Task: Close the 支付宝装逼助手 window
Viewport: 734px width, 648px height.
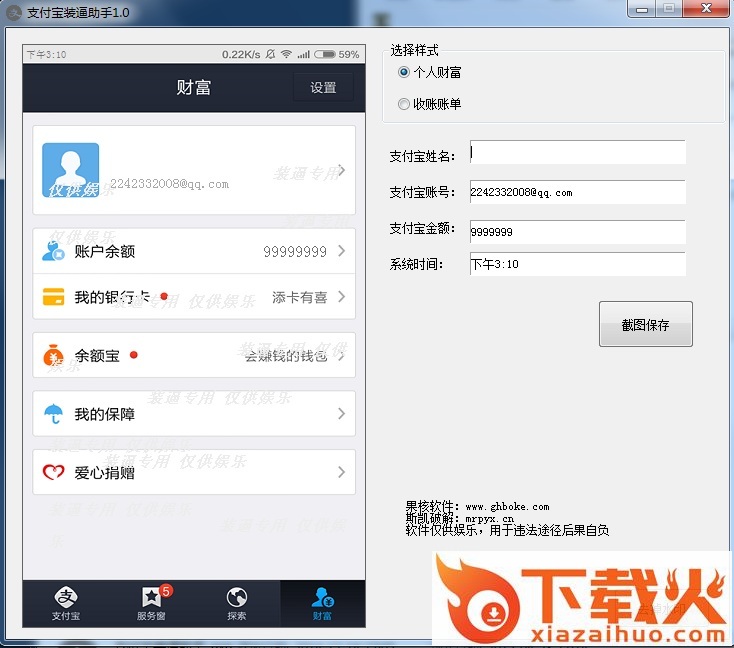Action: tap(706, 8)
